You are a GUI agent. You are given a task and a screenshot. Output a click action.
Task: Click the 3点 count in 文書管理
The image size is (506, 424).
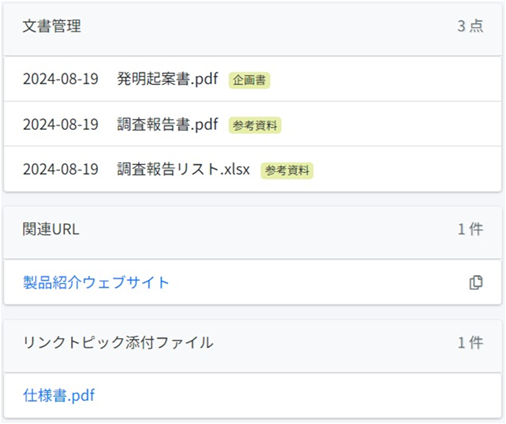coord(470,26)
